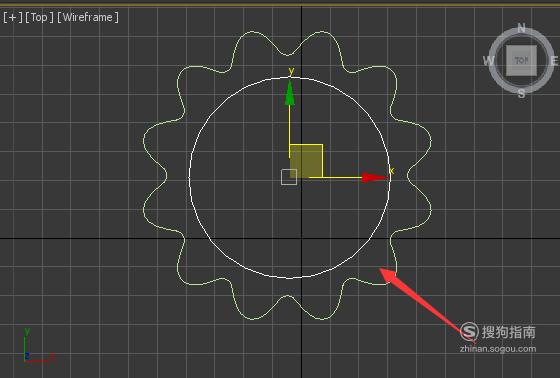Click the E compass label on ViewCube
Viewport: 560px width, 378px height.
point(554,61)
